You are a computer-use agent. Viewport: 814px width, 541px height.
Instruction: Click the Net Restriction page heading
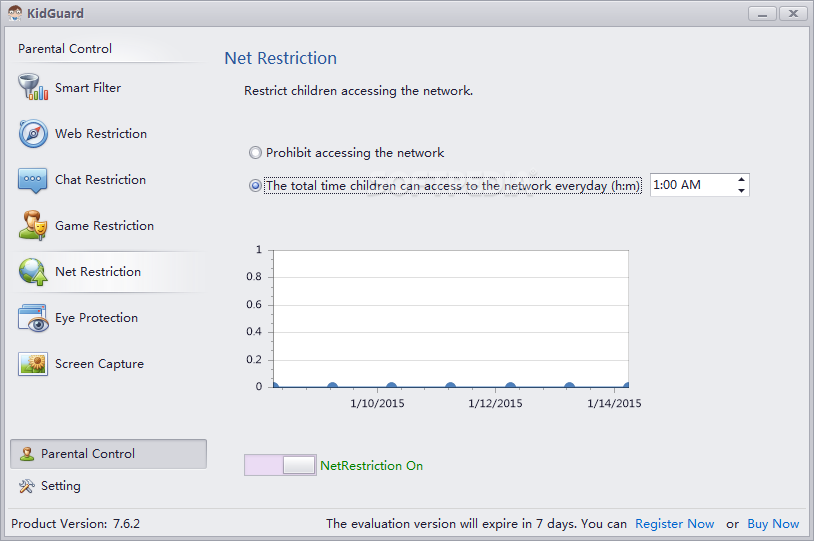(280, 58)
